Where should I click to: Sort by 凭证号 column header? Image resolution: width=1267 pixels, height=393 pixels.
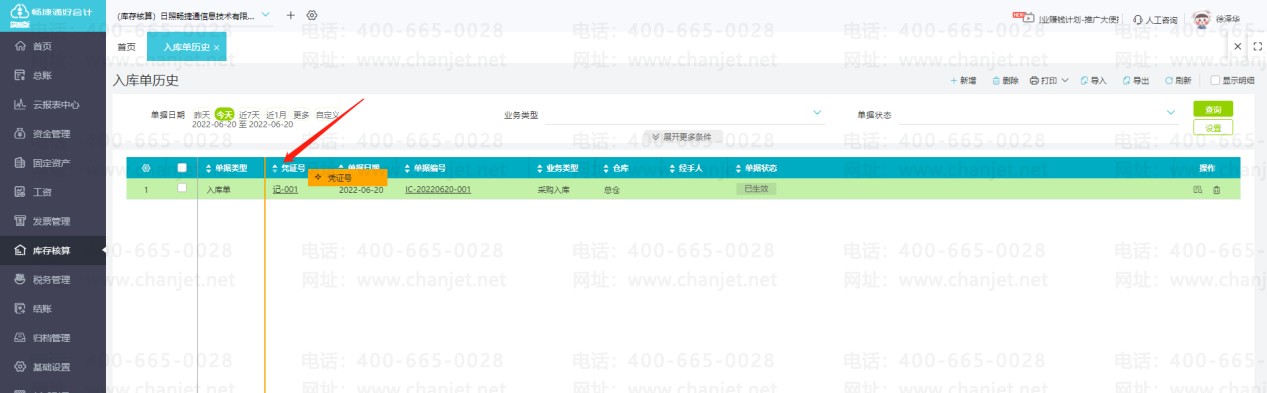[x=288, y=168]
